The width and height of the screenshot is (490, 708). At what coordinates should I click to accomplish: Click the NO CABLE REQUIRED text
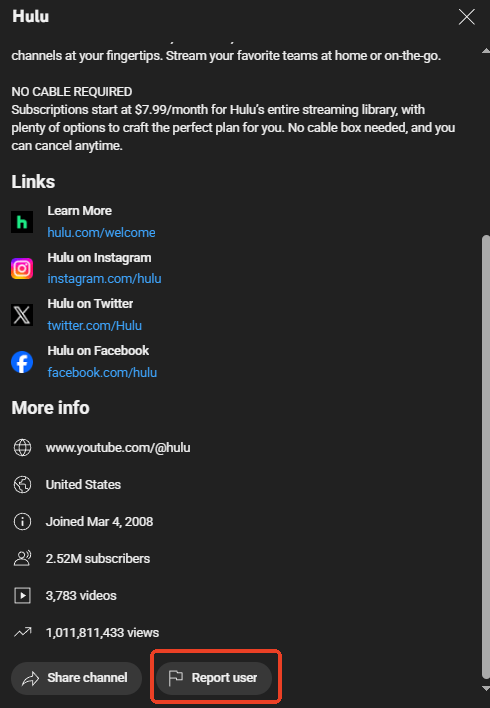[x=72, y=92]
